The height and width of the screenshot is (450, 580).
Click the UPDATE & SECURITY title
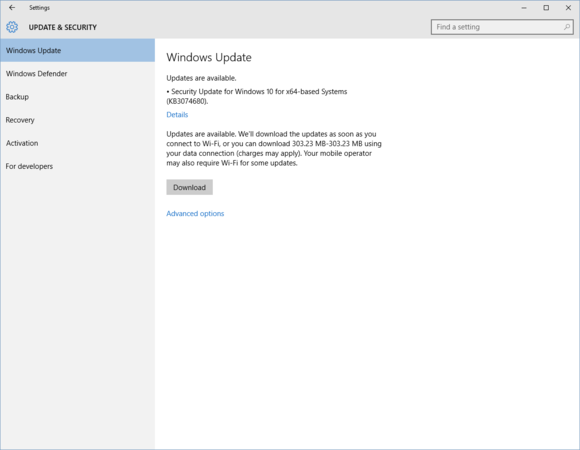[63, 27]
